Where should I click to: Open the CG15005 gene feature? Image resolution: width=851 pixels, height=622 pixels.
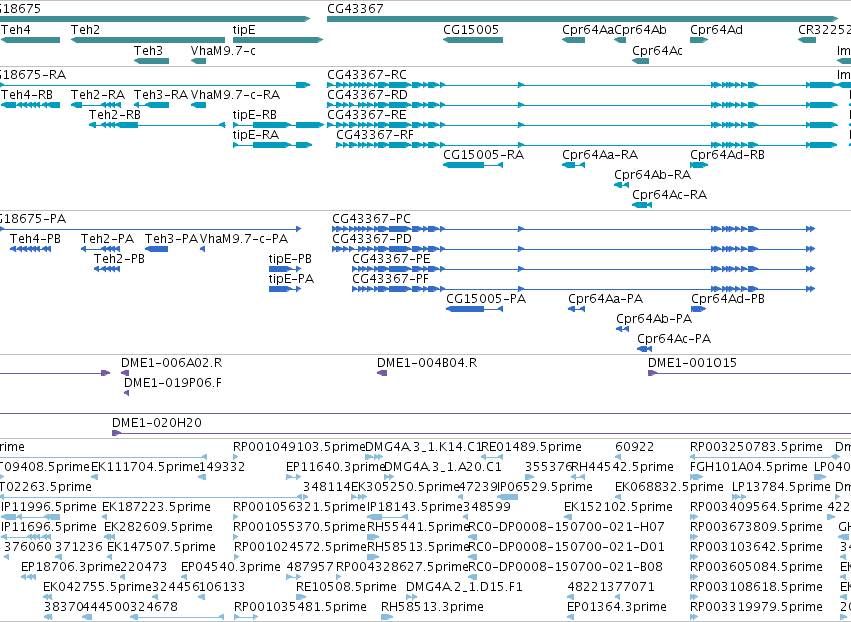473,40
